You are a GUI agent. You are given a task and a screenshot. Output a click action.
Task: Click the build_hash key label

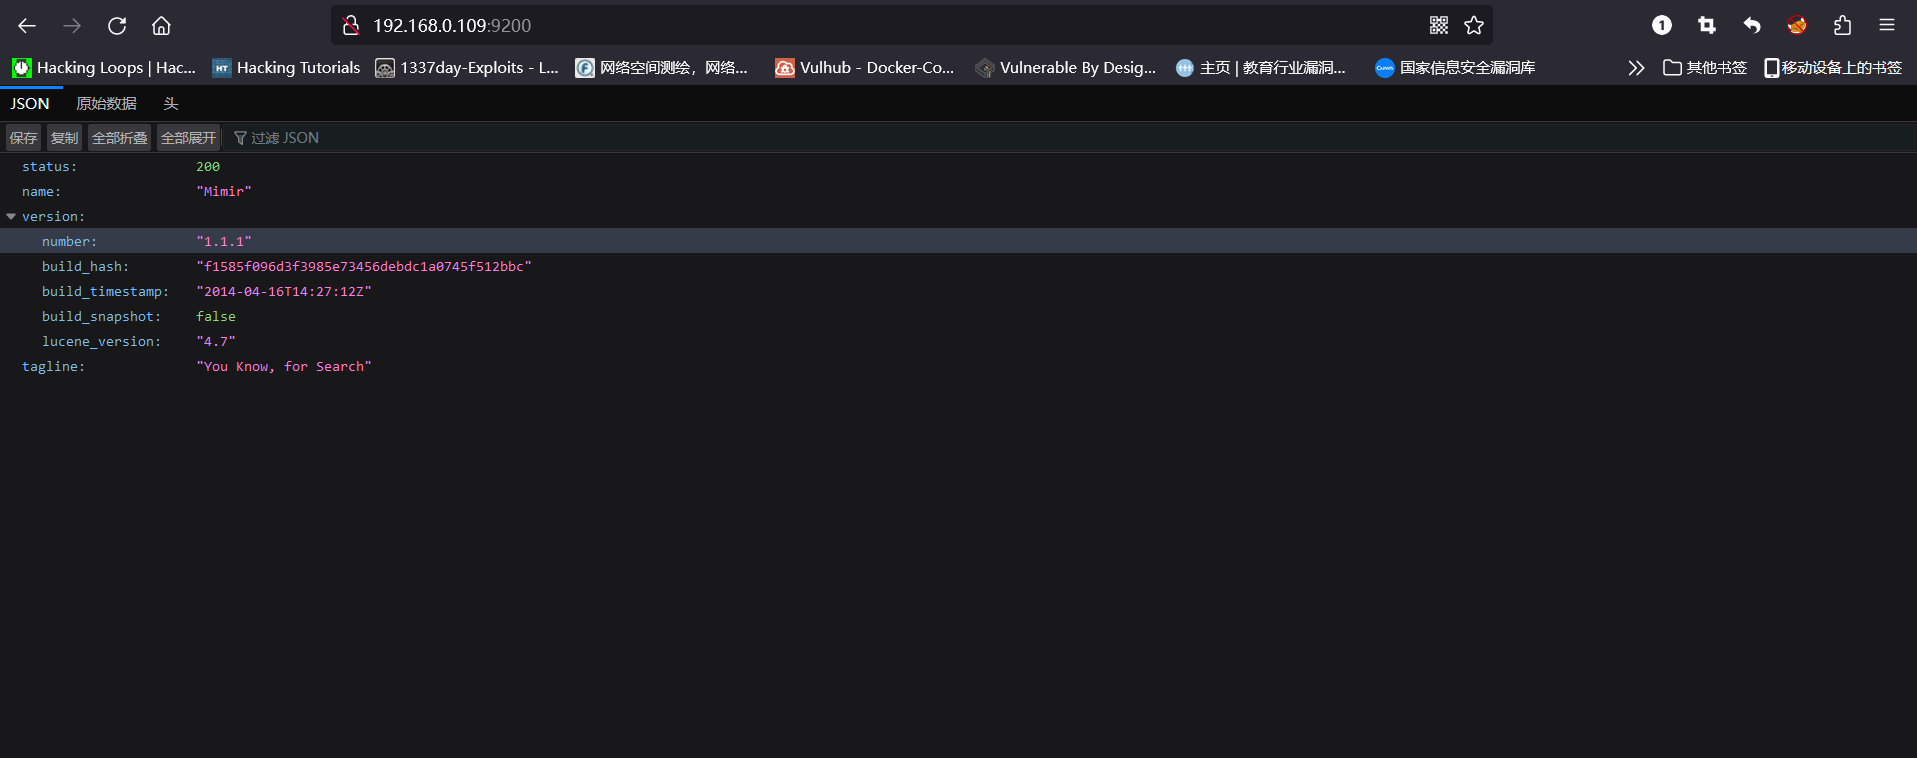85,267
